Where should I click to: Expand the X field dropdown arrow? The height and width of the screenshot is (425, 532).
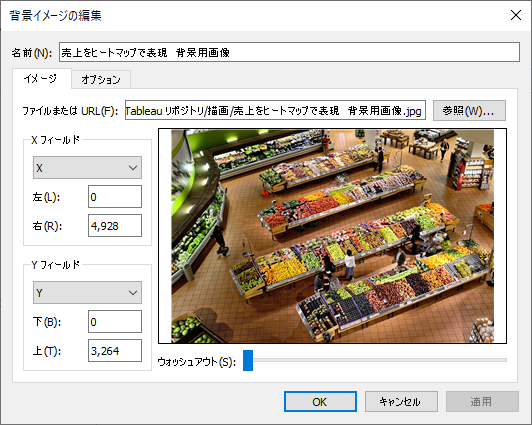(133, 168)
